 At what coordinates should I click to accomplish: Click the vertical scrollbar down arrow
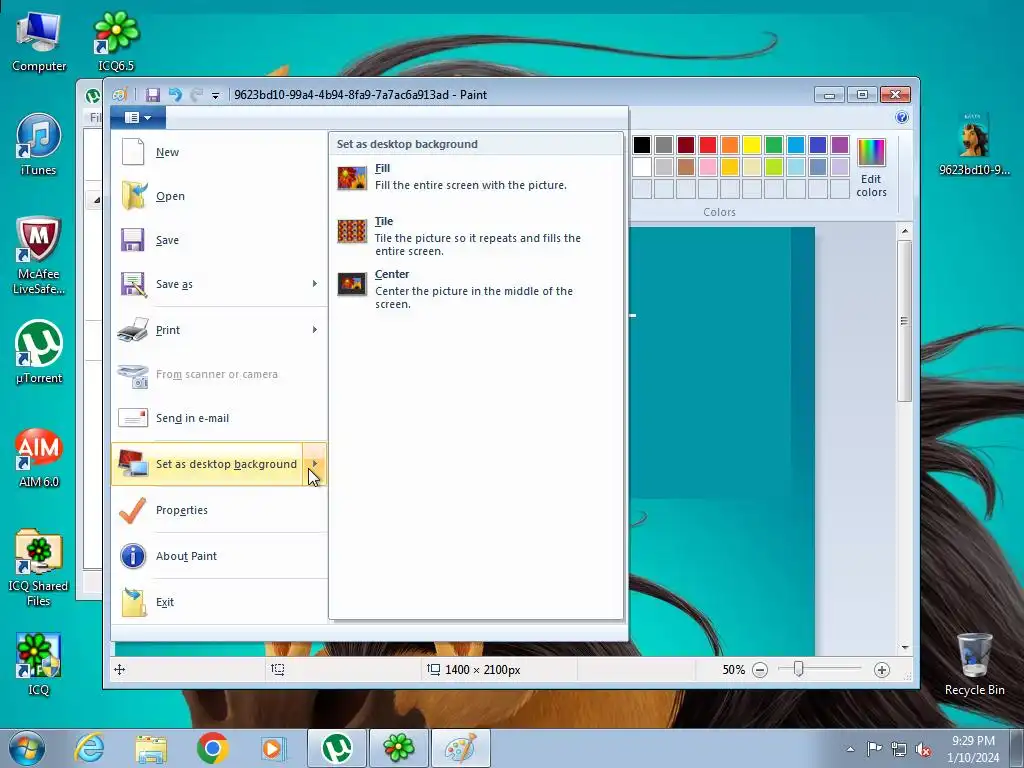point(904,647)
